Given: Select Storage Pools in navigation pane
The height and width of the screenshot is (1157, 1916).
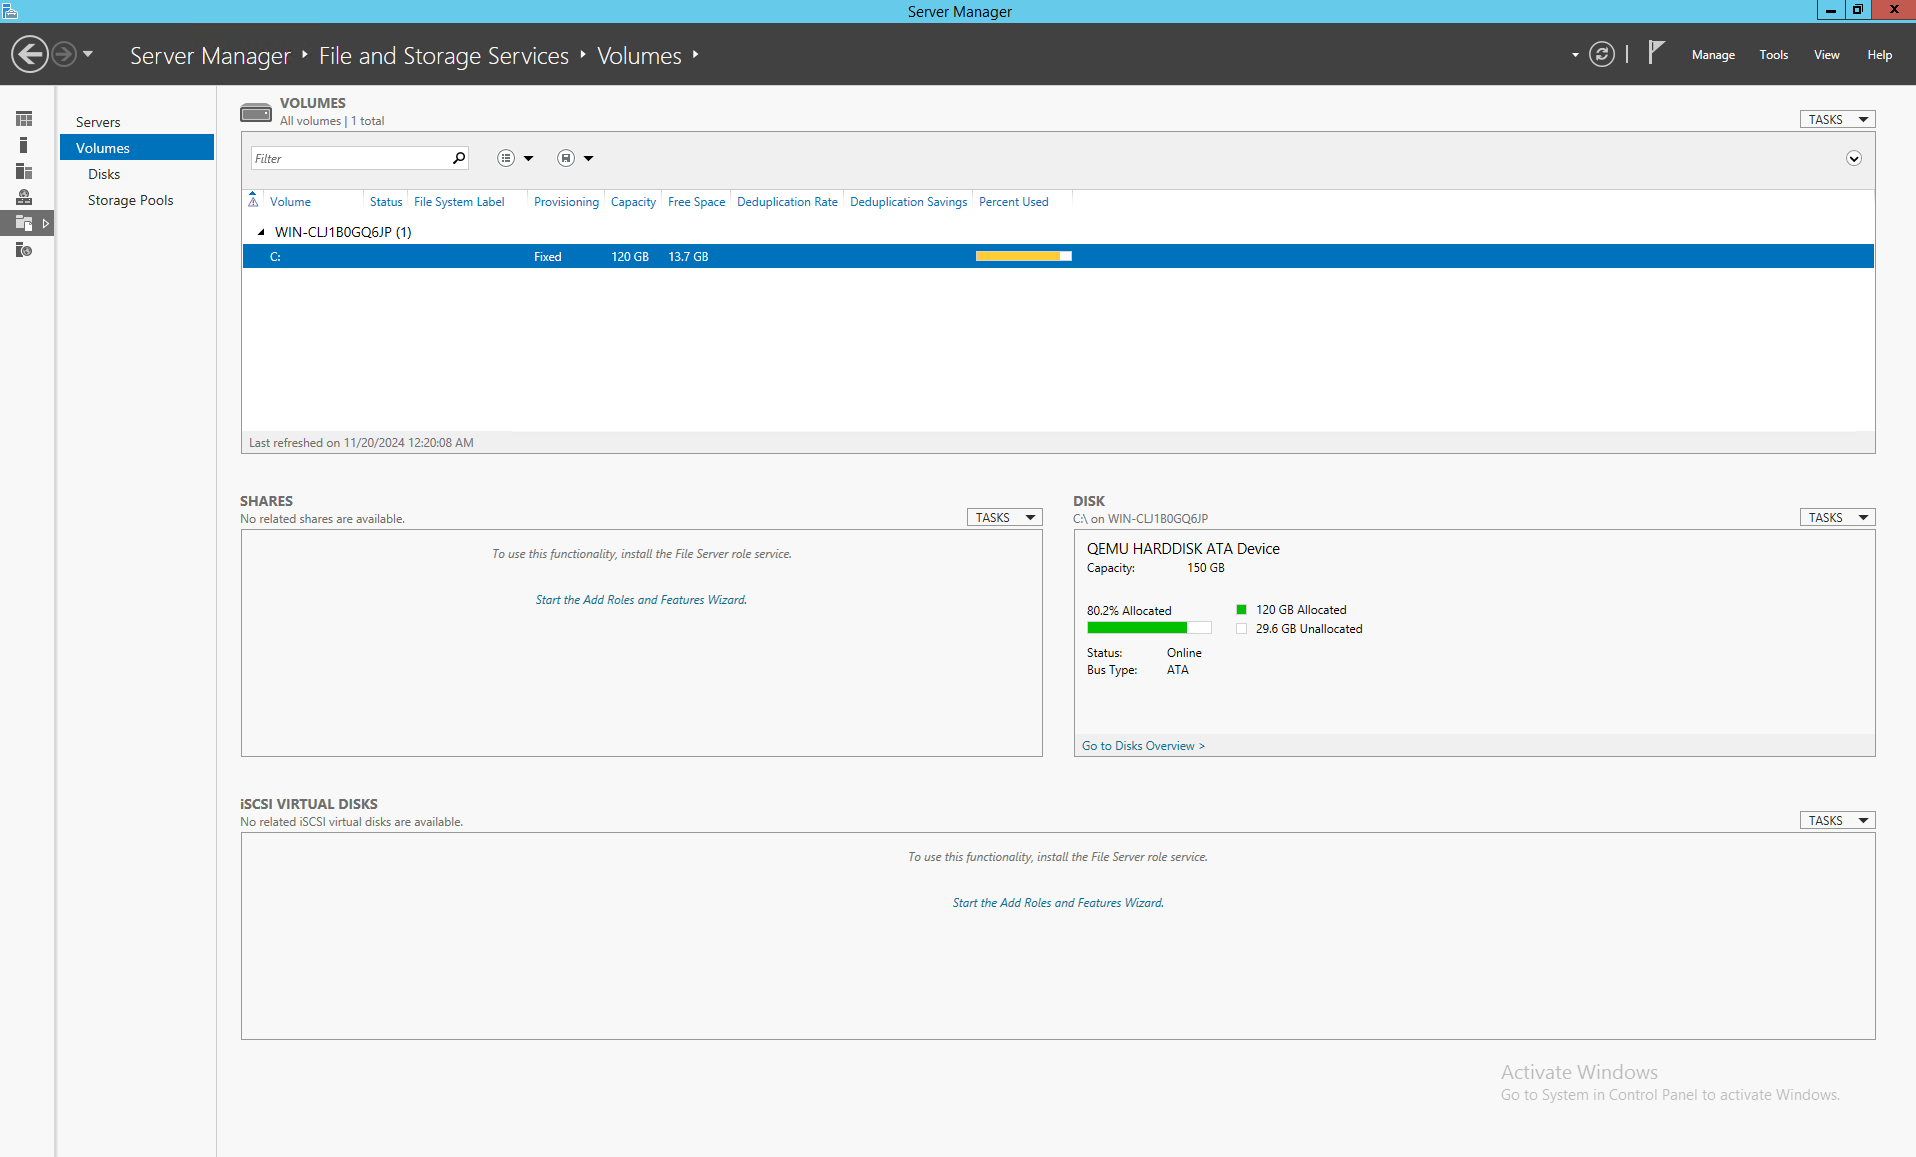Looking at the screenshot, I should pyautogui.click(x=131, y=200).
